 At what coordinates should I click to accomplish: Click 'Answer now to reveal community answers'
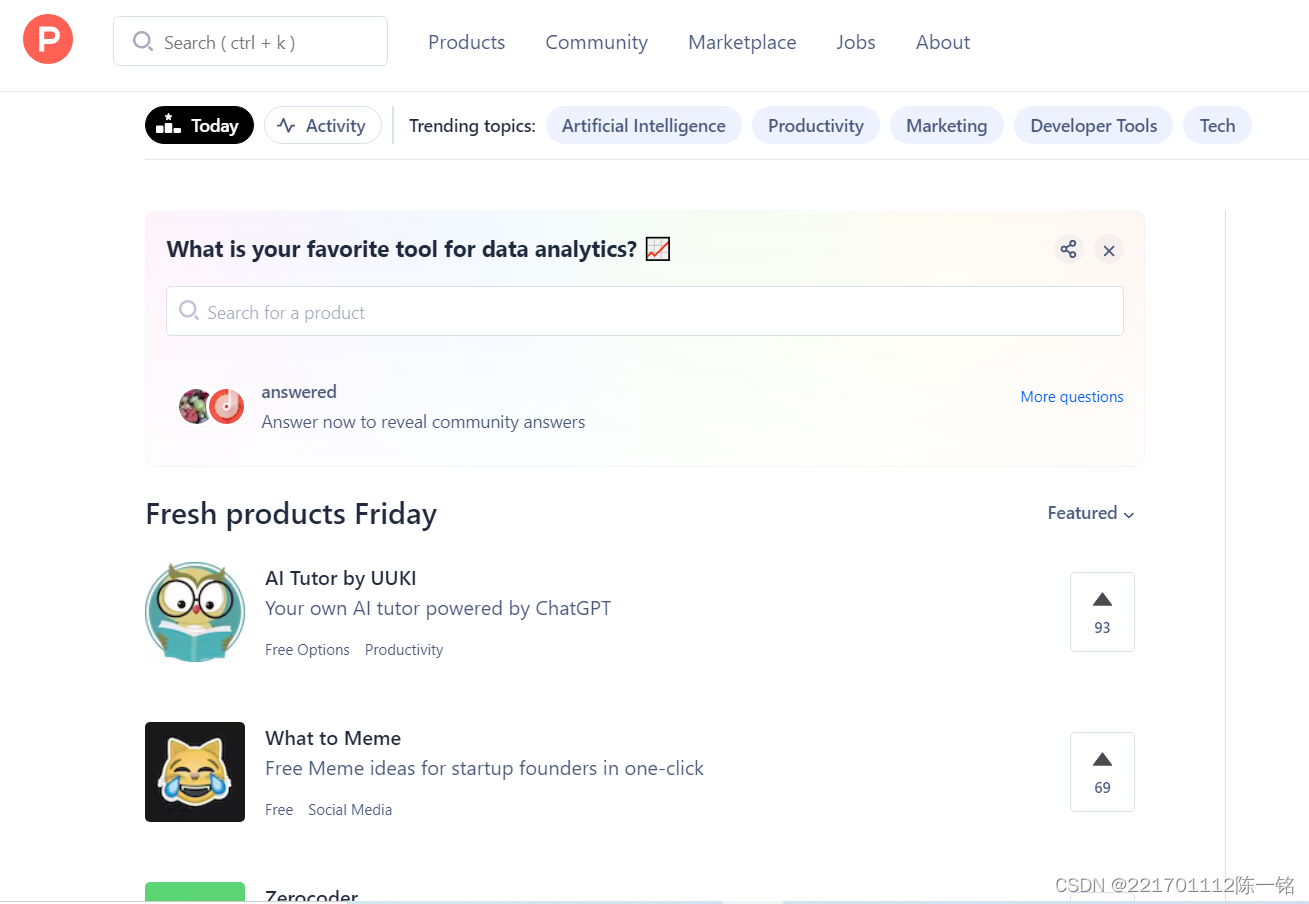[423, 422]
